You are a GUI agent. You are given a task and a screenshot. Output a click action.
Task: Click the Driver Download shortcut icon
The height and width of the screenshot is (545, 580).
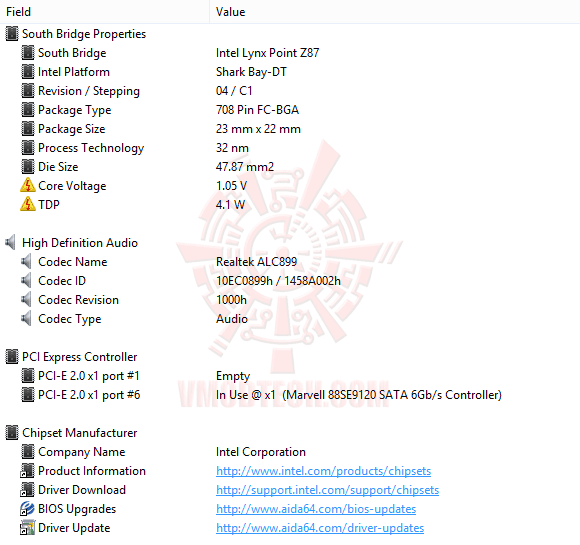(27, 490)
